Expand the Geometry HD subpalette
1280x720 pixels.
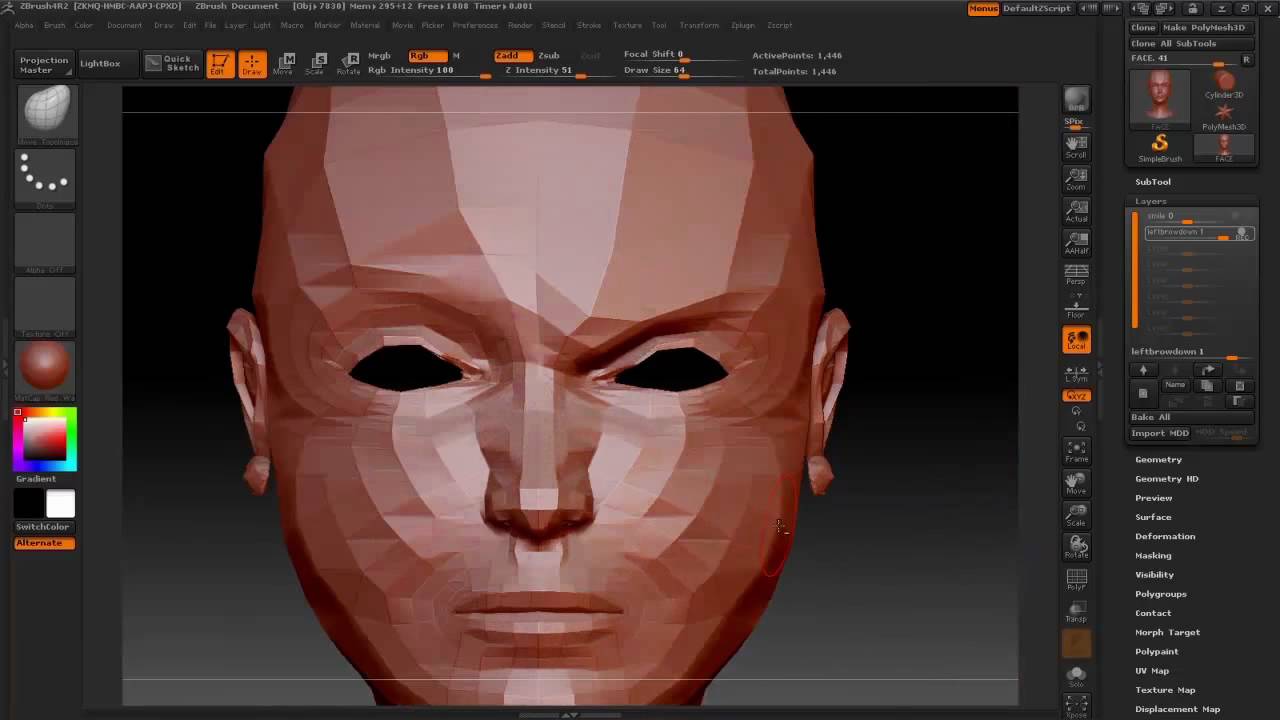click(1166, 478)
